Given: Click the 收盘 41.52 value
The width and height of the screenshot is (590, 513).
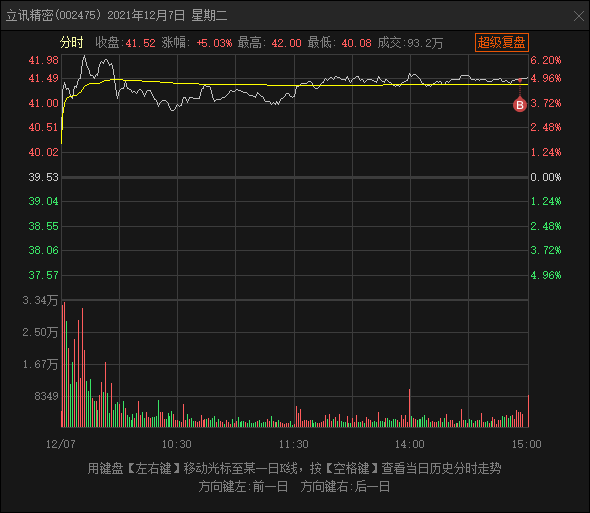Looking at the screenshot, I should tap(140, 43).
